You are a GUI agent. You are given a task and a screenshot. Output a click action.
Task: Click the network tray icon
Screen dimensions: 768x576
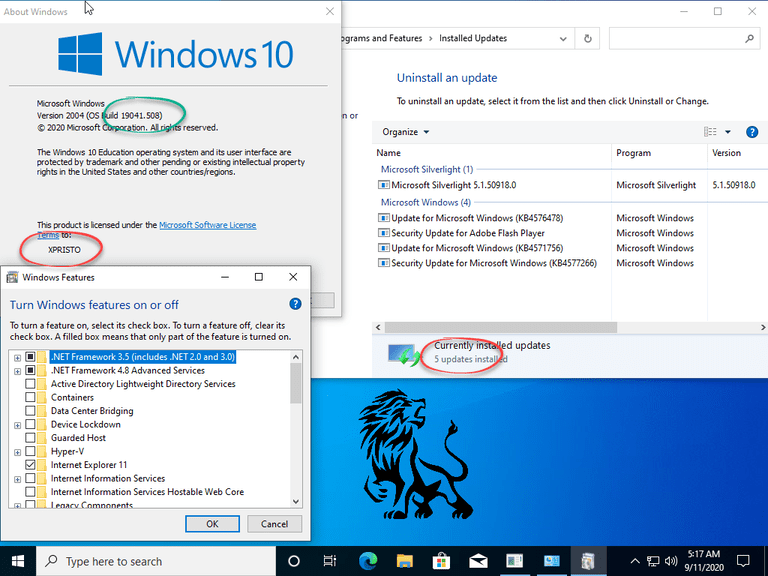coord(653,561)
